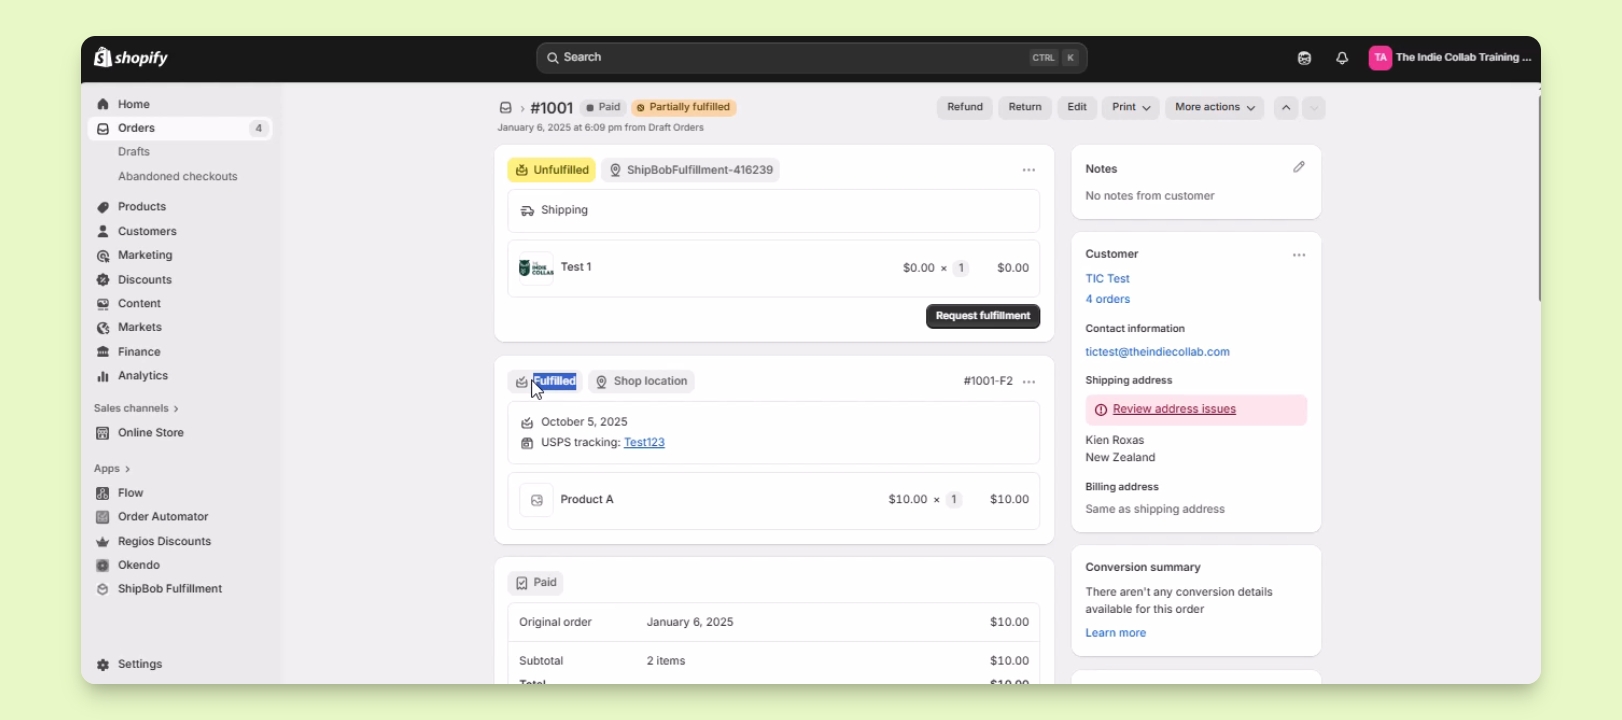The width and height of the screenshot is (1622, 720).
Task: Expand the Sales channels section
Action: coord(136,409)
